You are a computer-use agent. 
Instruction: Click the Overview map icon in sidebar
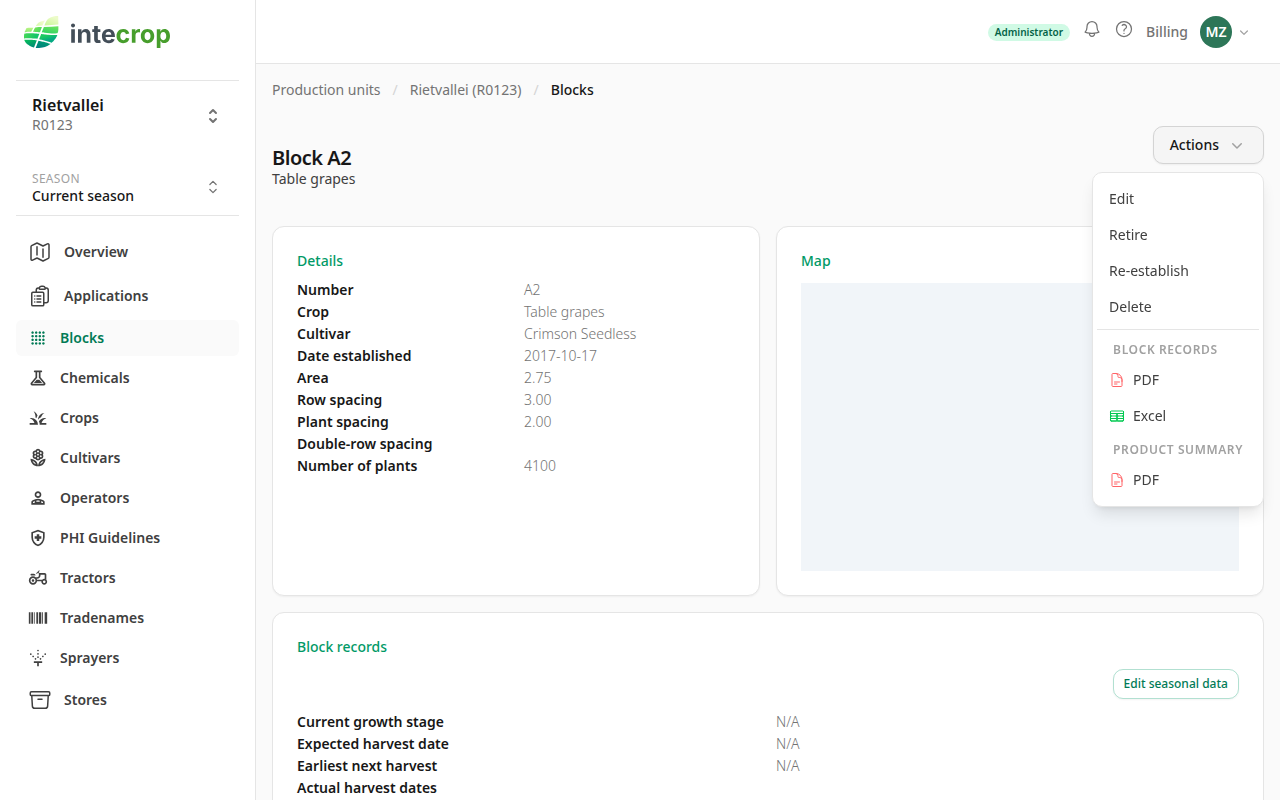coord(40,252)
